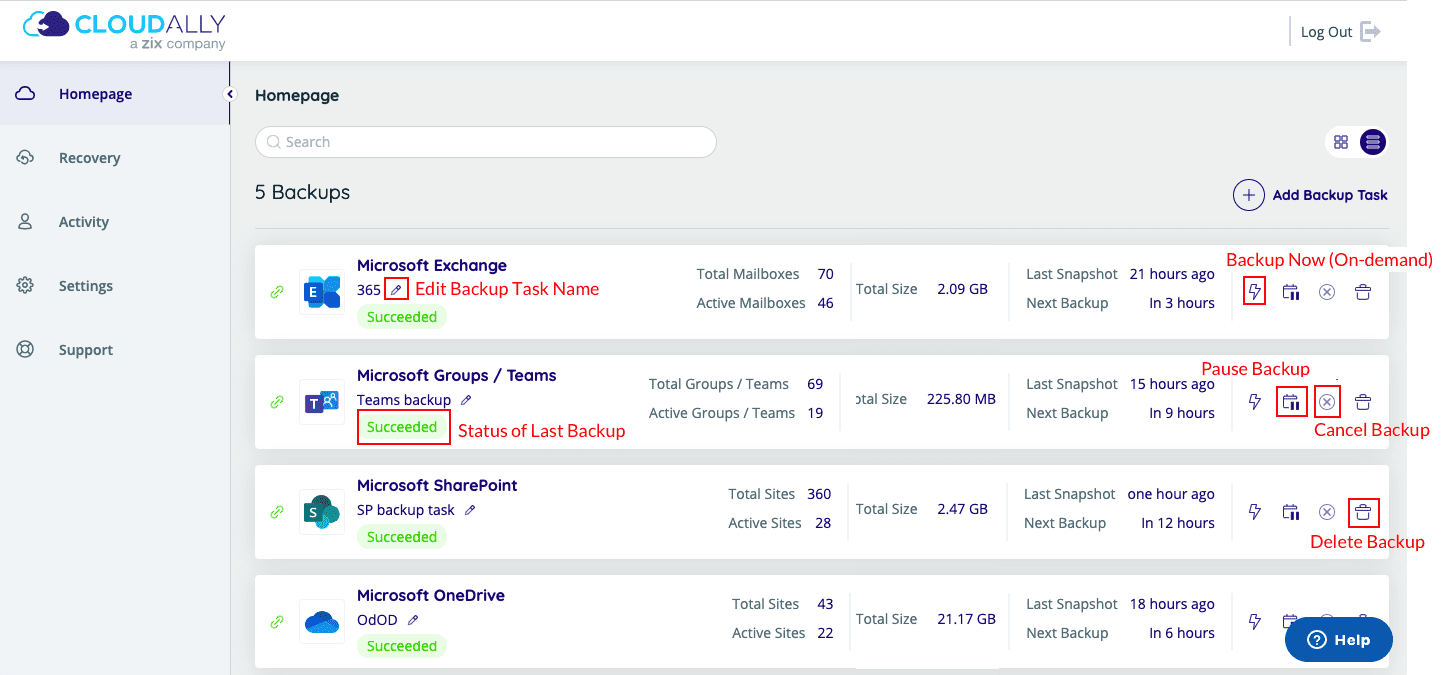1449x675 pixels.
Task: Click the one hour ago snapshot time
Action: pos(1171,494)
